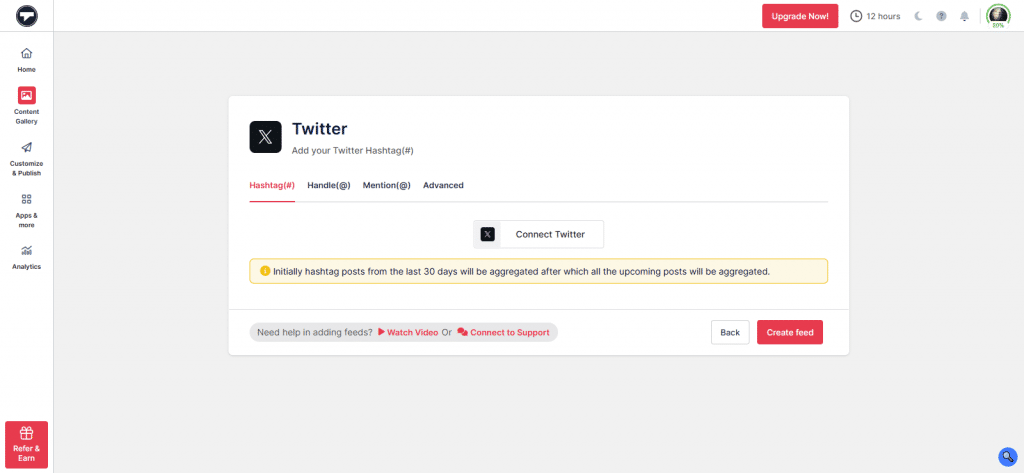Image resolution: width=1024 pixels, height=473 pixels.
Task: Click 'Add your Twitter Hashtag(#)' subtitle
Action: (x=353, y=150)
